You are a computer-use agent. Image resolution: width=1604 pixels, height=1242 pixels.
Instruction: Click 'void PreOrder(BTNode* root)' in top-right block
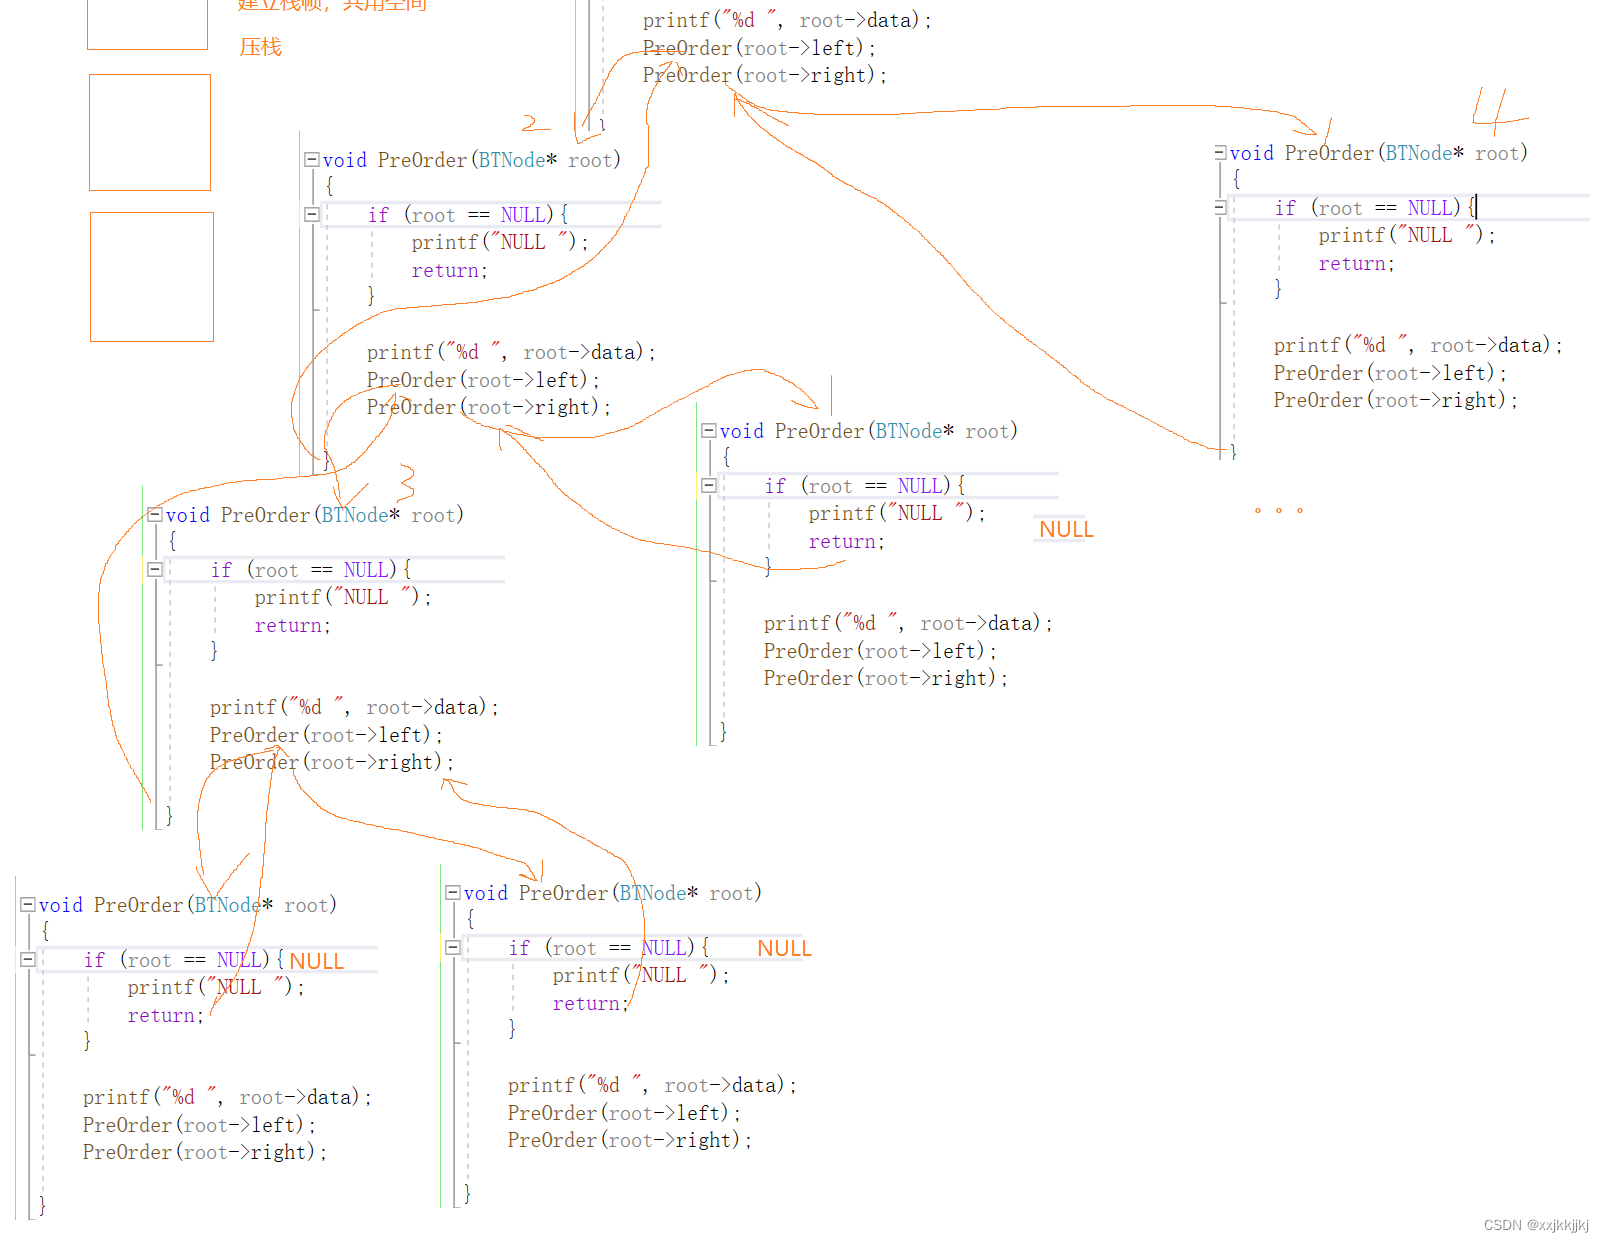coord(1379,153)
